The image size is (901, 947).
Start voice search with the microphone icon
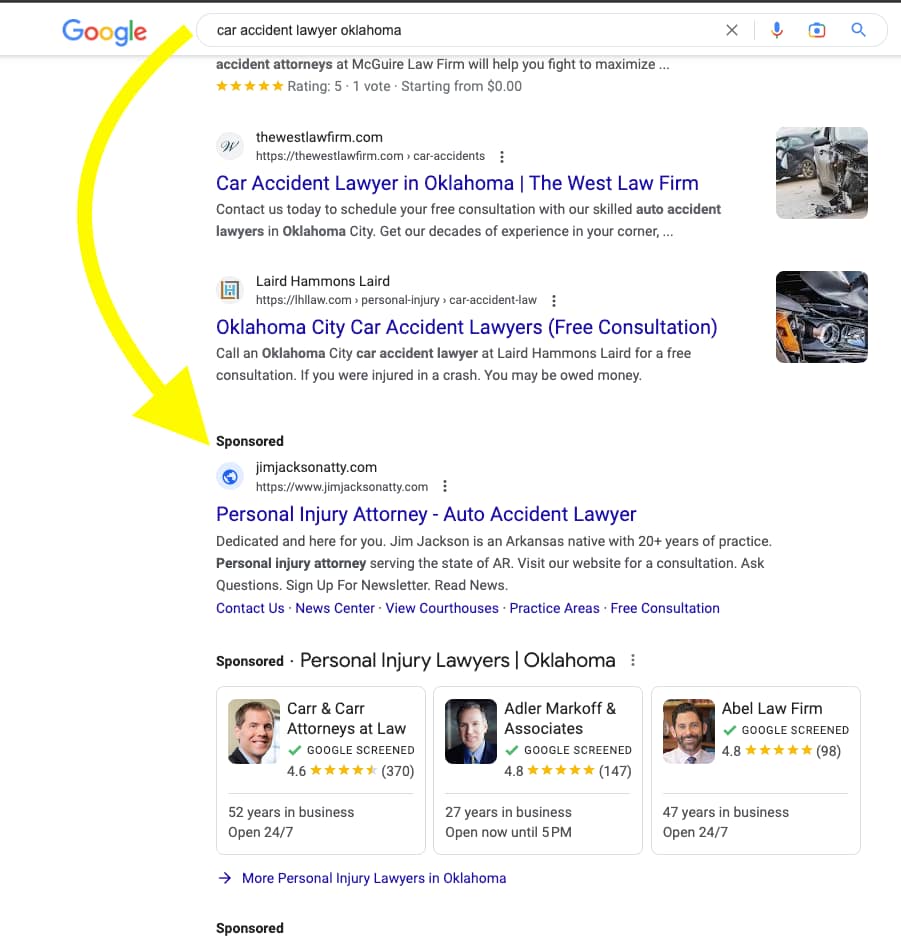click(777, 30)
